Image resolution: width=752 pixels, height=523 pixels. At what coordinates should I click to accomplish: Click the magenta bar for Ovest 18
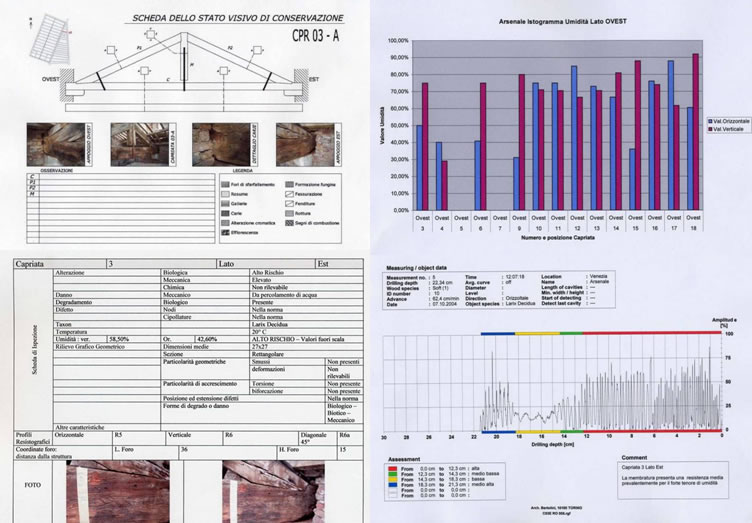(695, 131)
